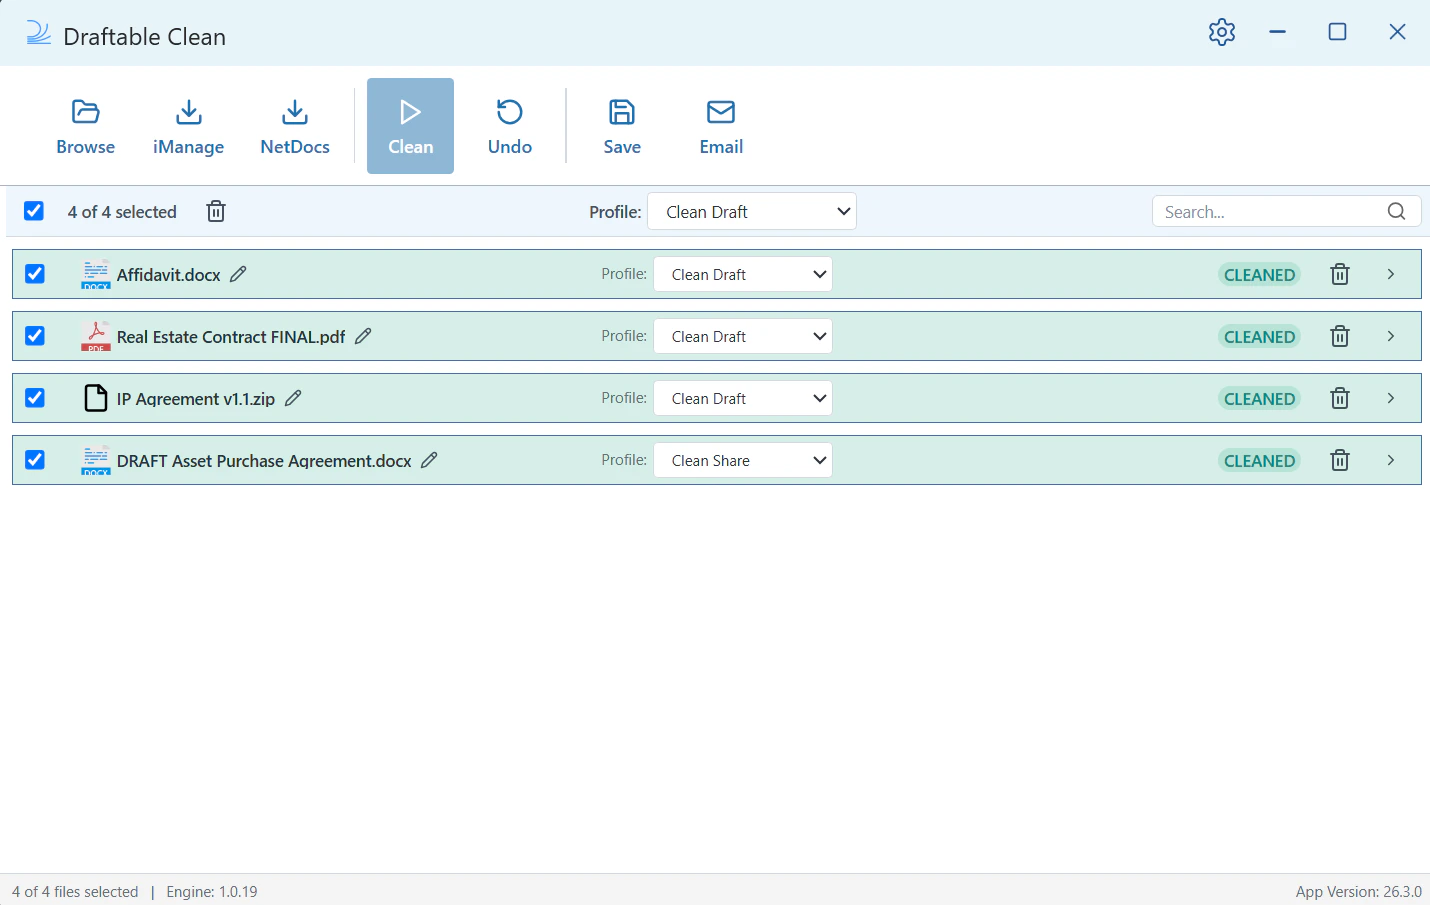Remove Real Estate Contract FINAL.pdf via trash icon
This screenshot has height=905, width=1430.
click(x=1340, y=336)
